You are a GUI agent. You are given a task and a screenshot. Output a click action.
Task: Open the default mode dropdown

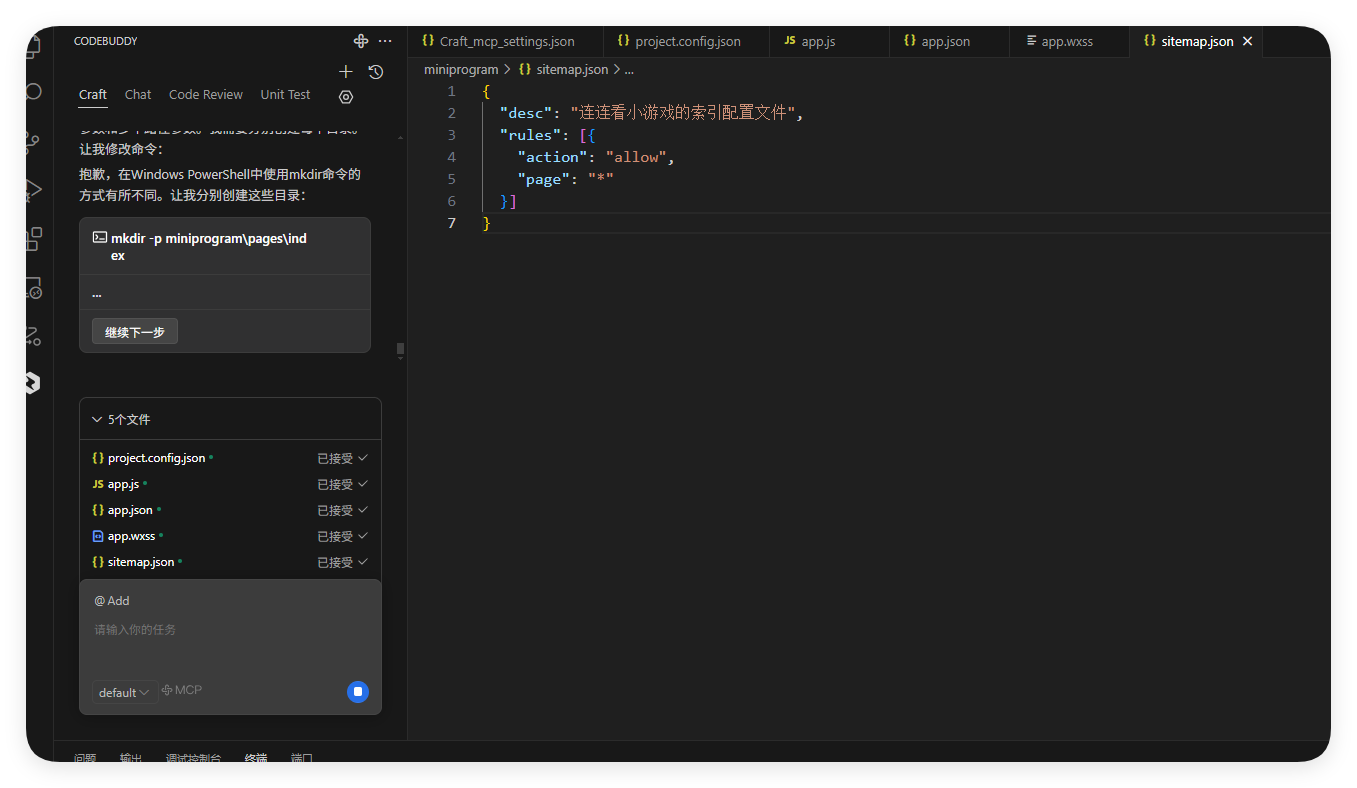pos(124,692)
